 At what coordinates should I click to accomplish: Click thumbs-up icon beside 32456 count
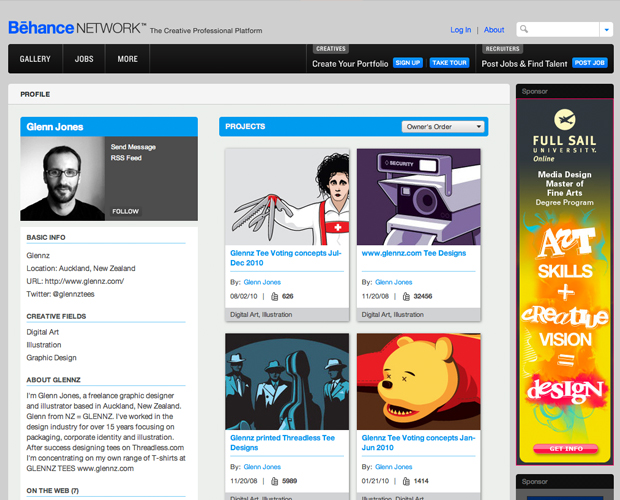coord(406,296)
